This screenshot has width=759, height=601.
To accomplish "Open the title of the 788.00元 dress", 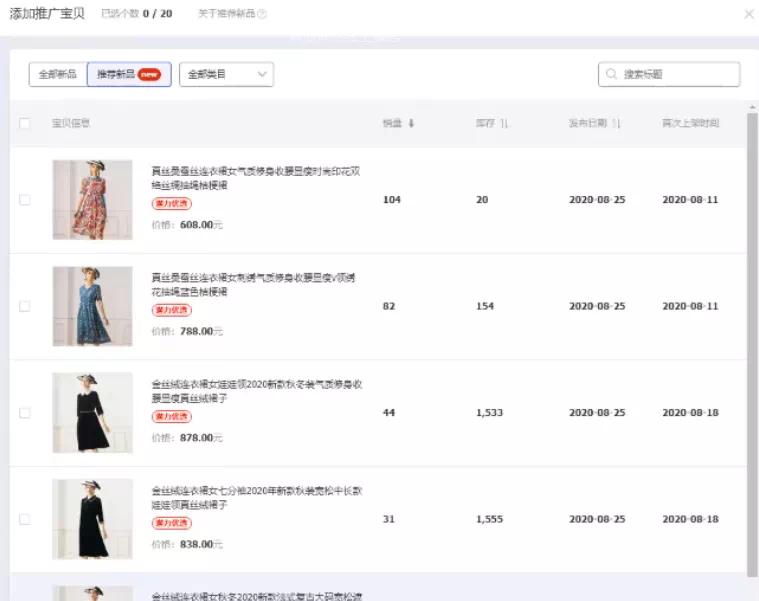I will [x=253, y=285].
